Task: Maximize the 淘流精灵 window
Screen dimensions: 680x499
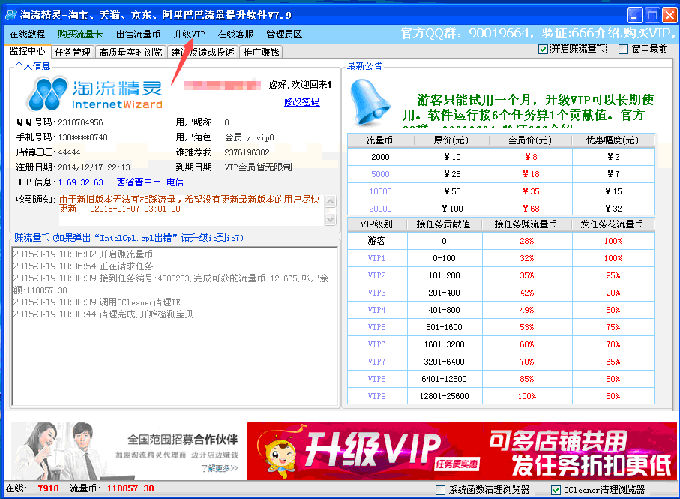Action: pyautogui.click(x=652, y=16)
